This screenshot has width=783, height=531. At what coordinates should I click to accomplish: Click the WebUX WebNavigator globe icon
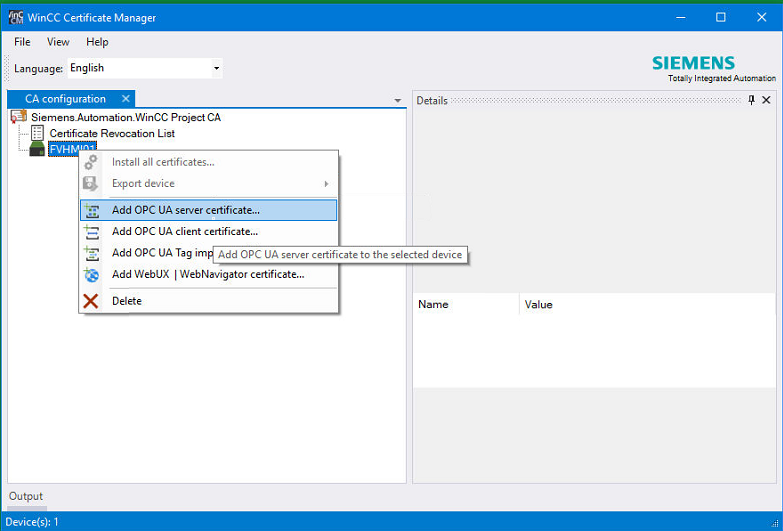[92, 275]
